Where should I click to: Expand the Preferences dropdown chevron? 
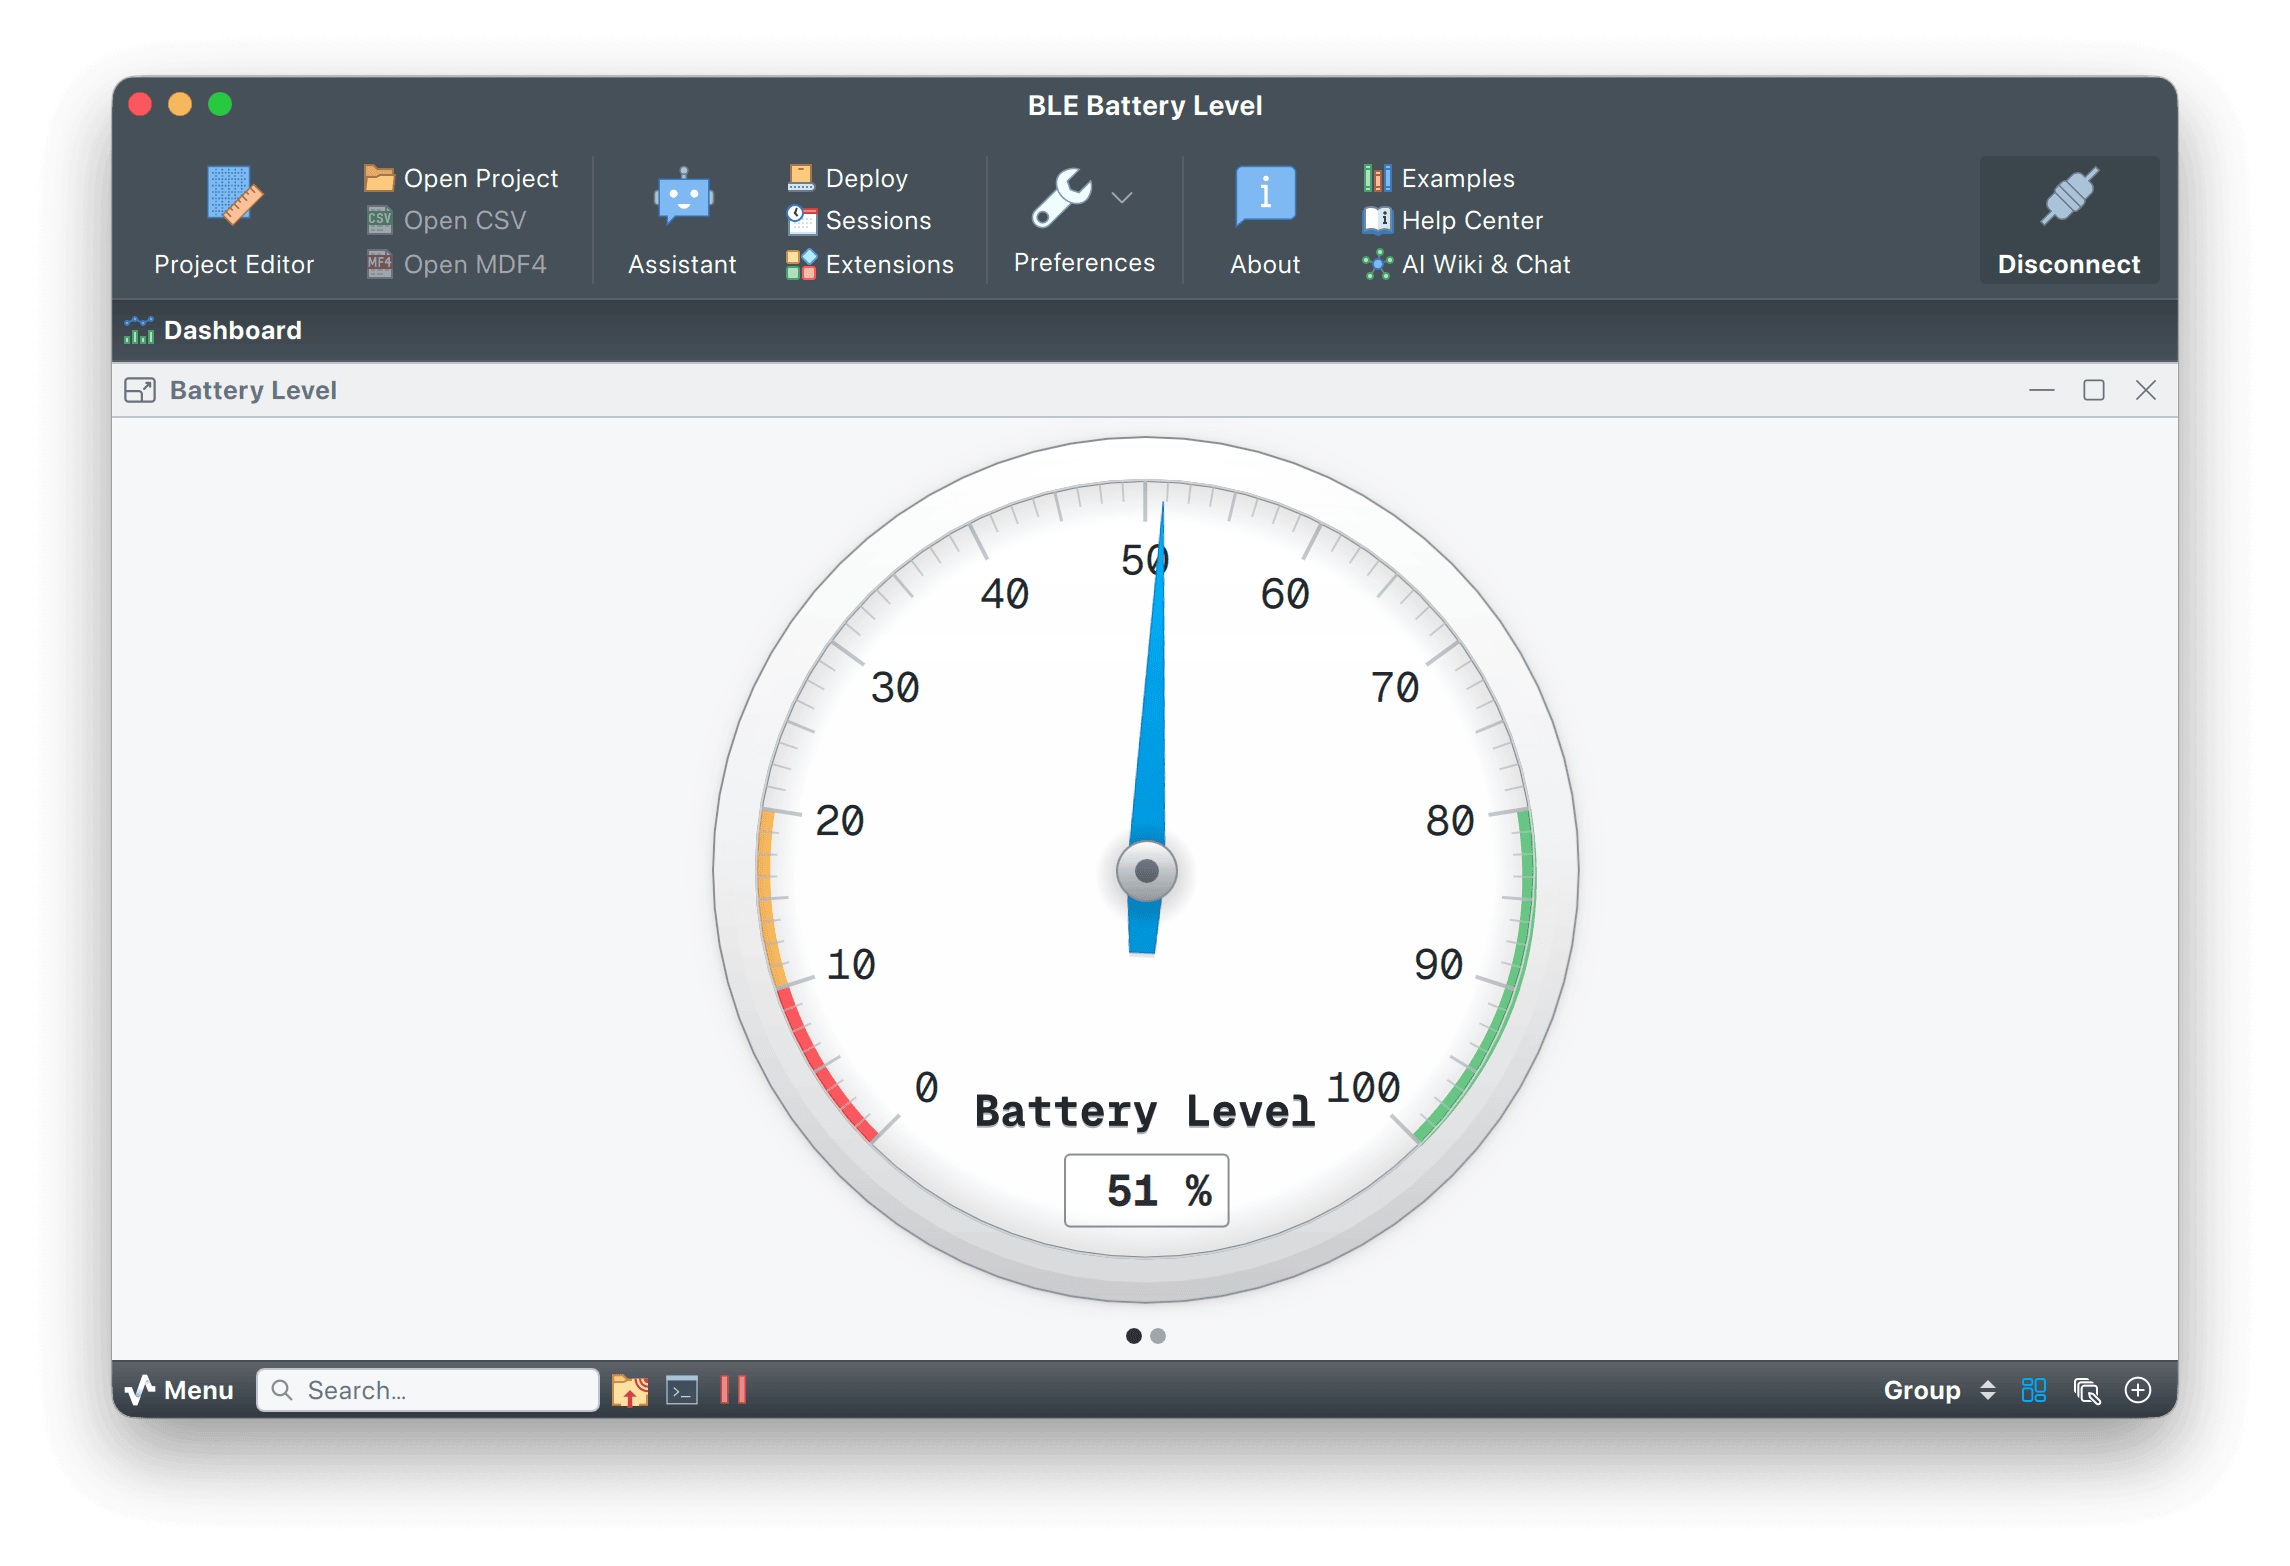[x=1122, y=198]
